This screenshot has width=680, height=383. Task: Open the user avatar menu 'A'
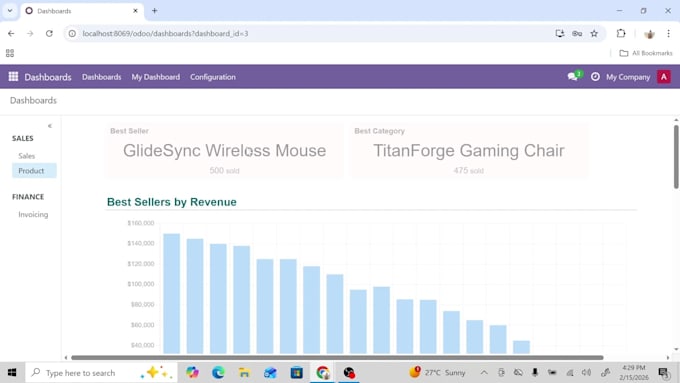pyautogui.click(x=664, y=77)
